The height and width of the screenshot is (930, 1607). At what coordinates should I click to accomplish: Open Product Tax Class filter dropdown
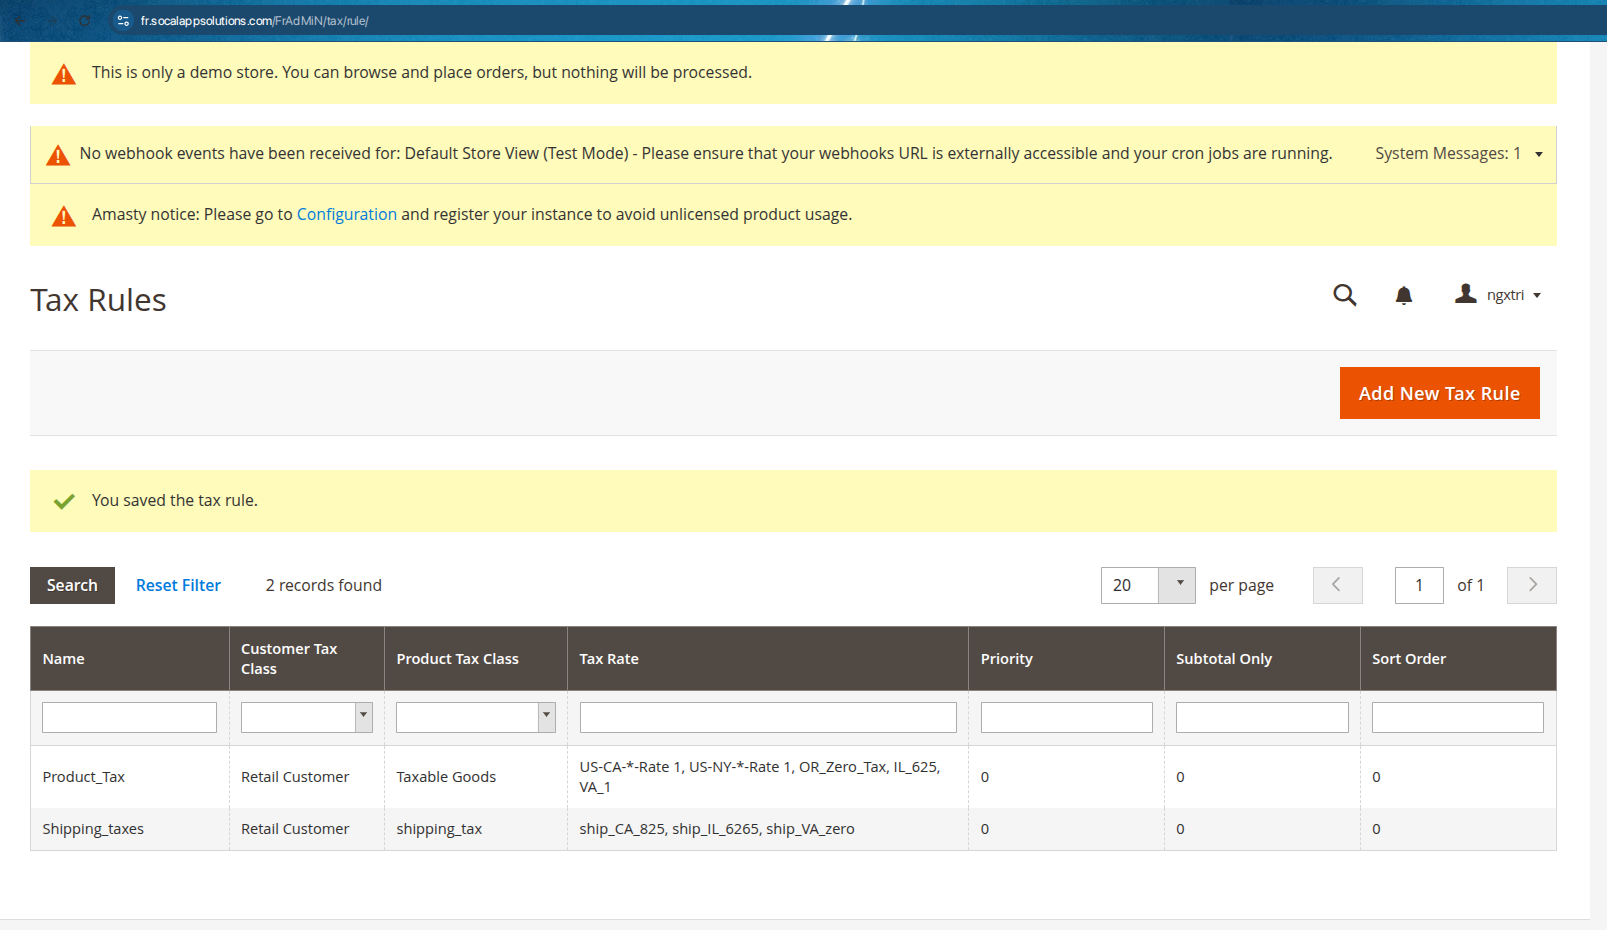[546, 717]
